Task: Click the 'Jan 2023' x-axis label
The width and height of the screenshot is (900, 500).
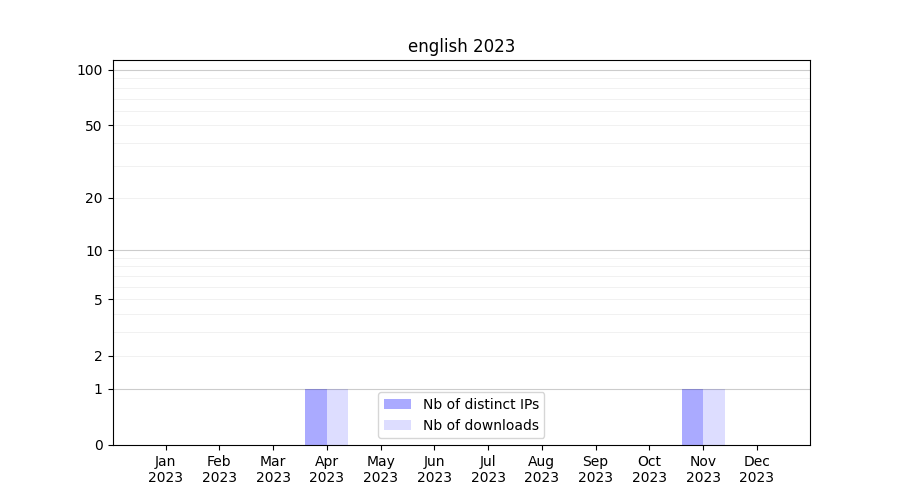Action: click(166, 469)
